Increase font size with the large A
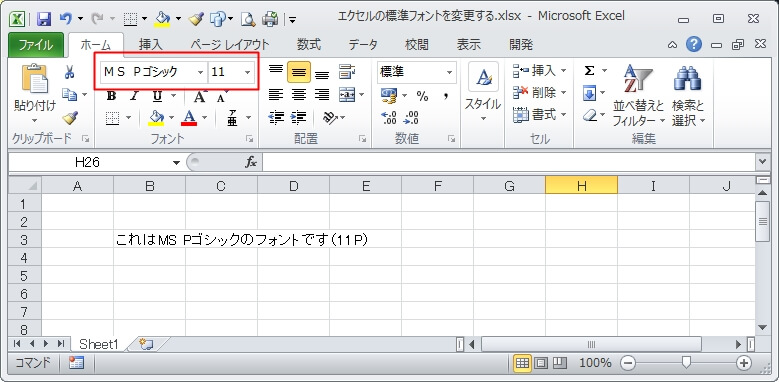This screenshot has width=779, height=382. point(200,96)
